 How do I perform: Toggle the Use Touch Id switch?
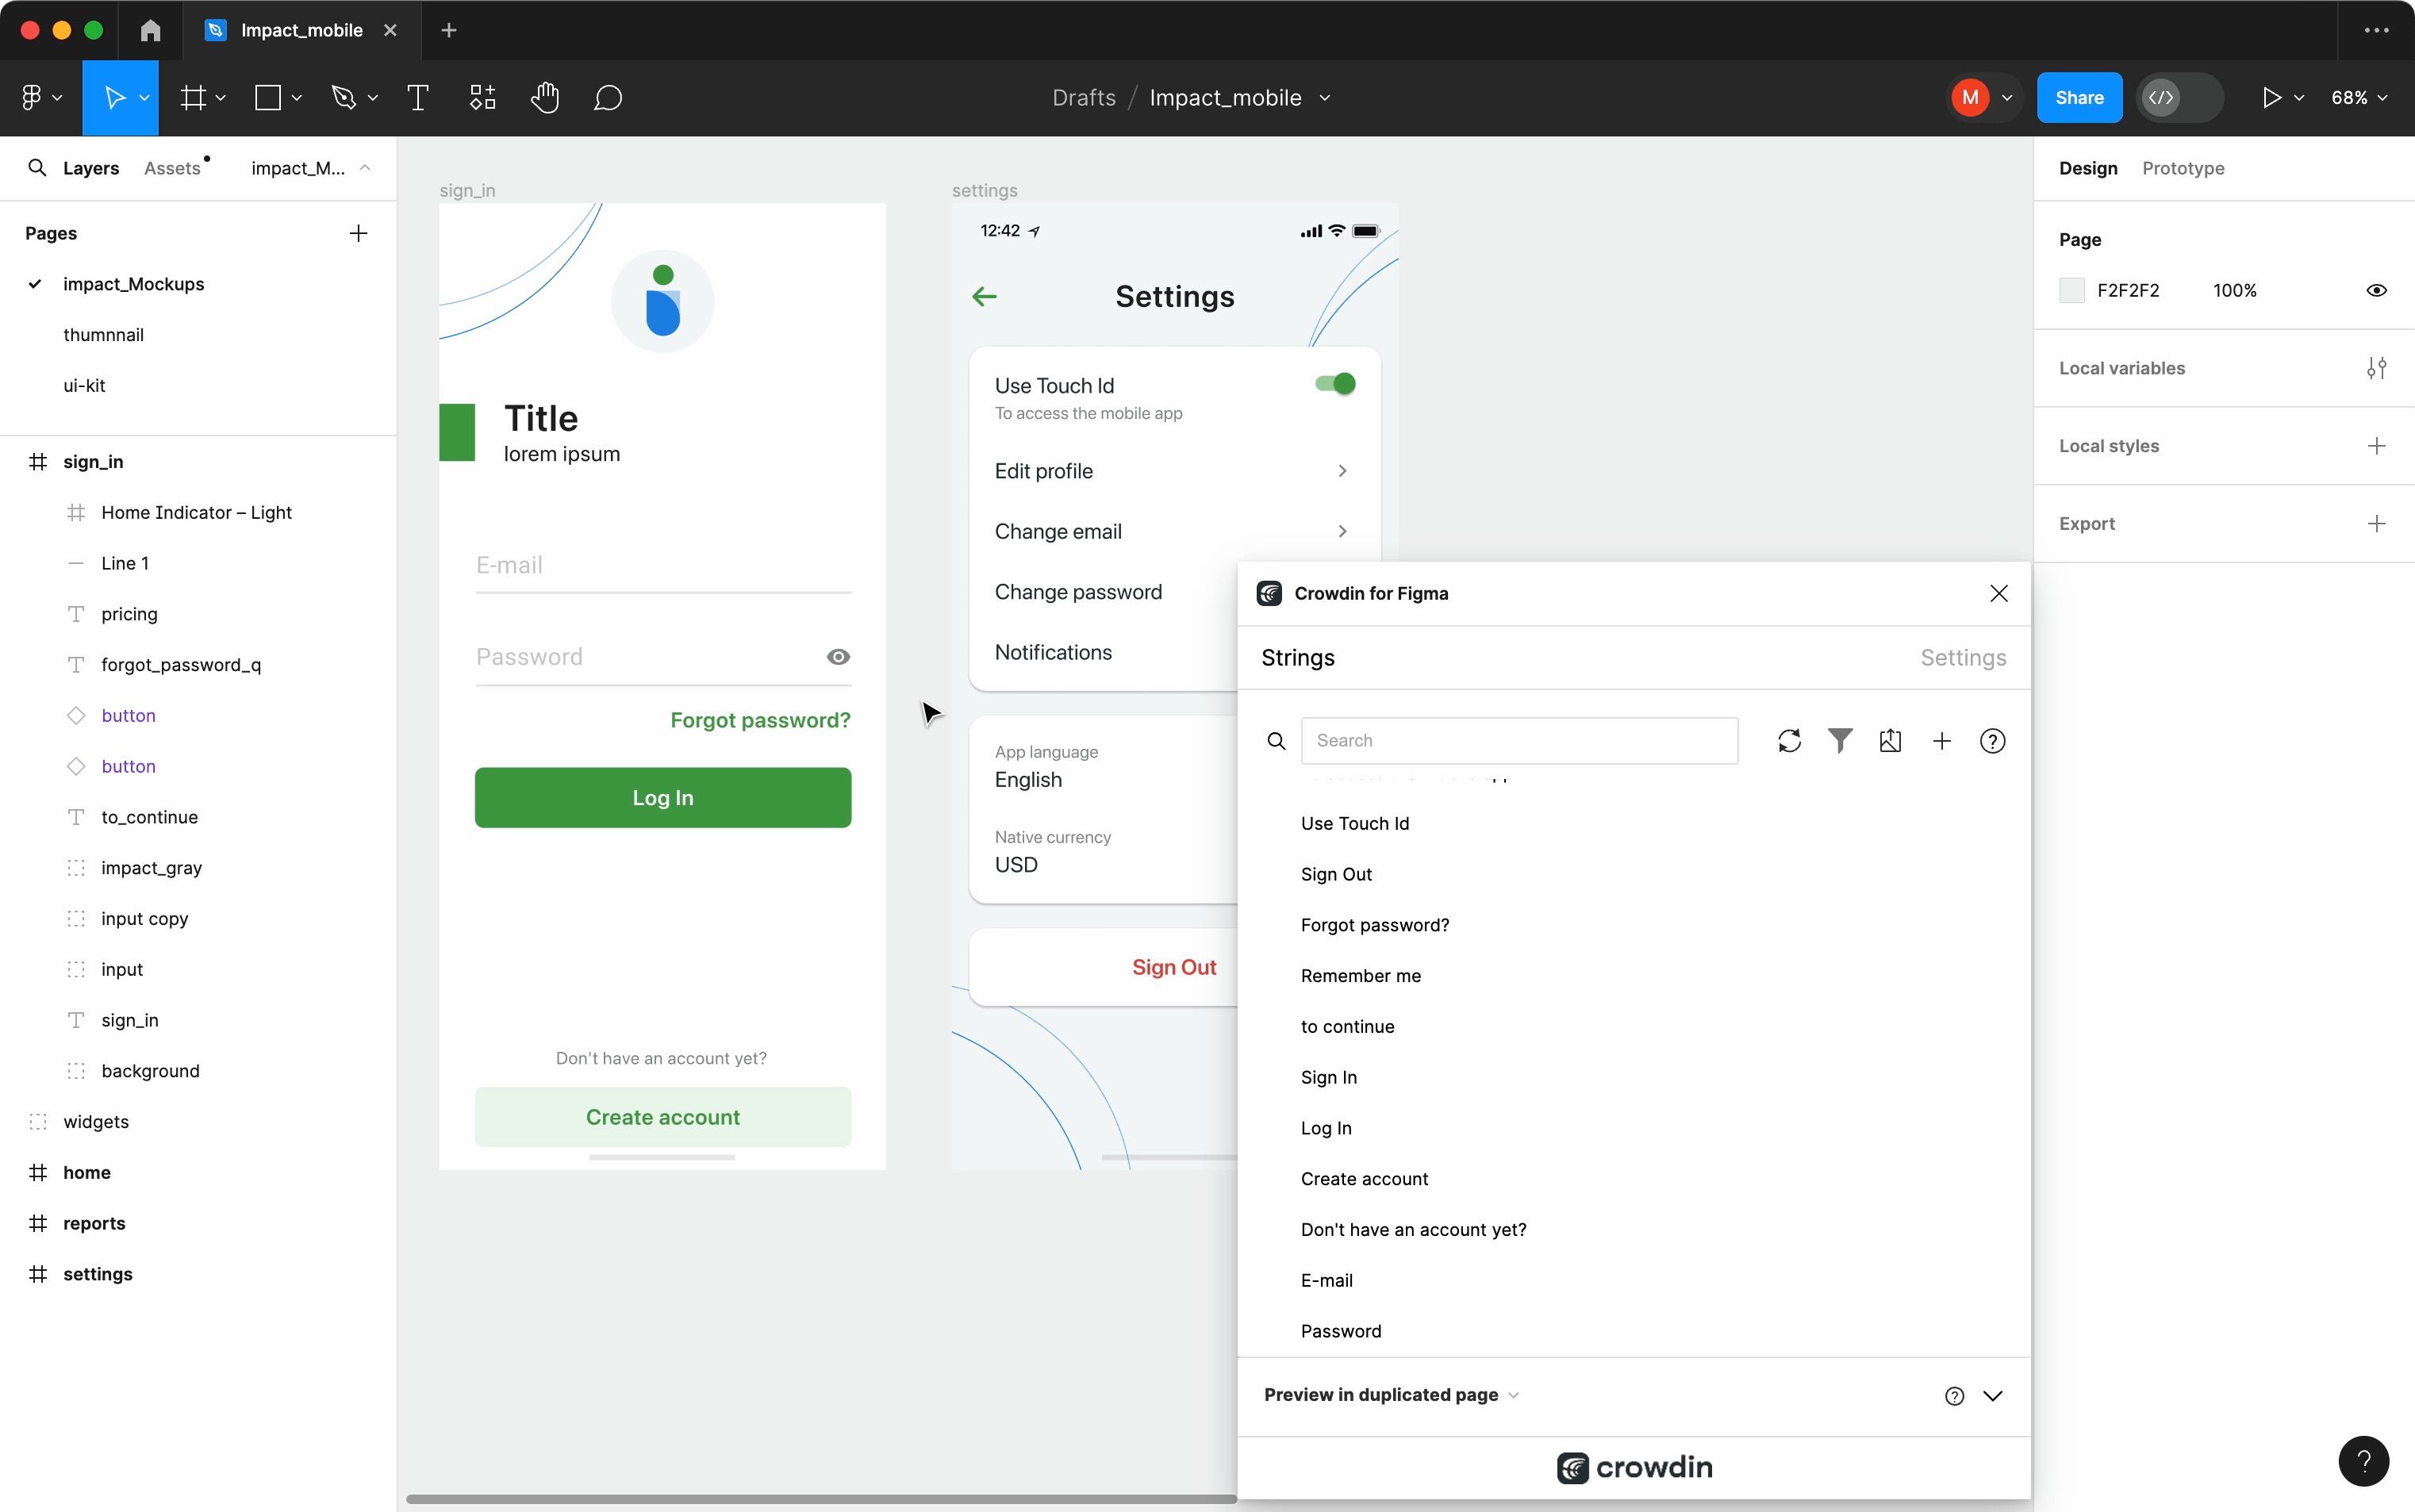coord(1335,383)
